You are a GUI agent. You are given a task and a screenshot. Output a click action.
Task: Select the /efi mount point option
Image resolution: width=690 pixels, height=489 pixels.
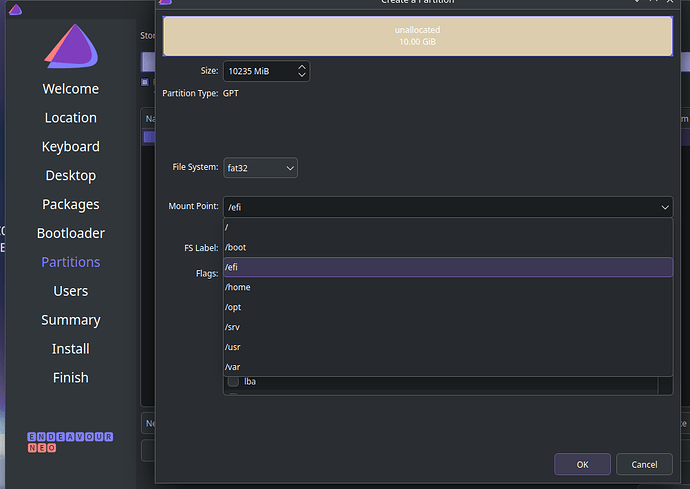pyautogui.click(x=448, y=267)
